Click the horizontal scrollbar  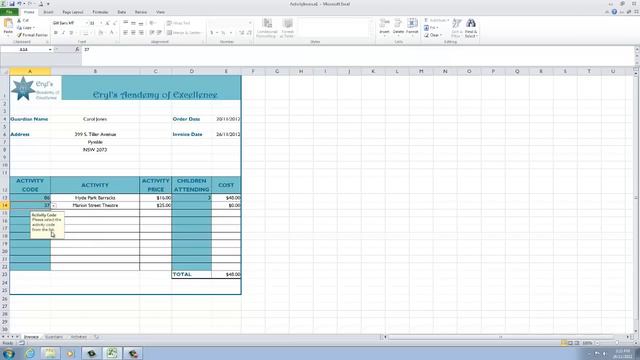[x=500, y=337]
